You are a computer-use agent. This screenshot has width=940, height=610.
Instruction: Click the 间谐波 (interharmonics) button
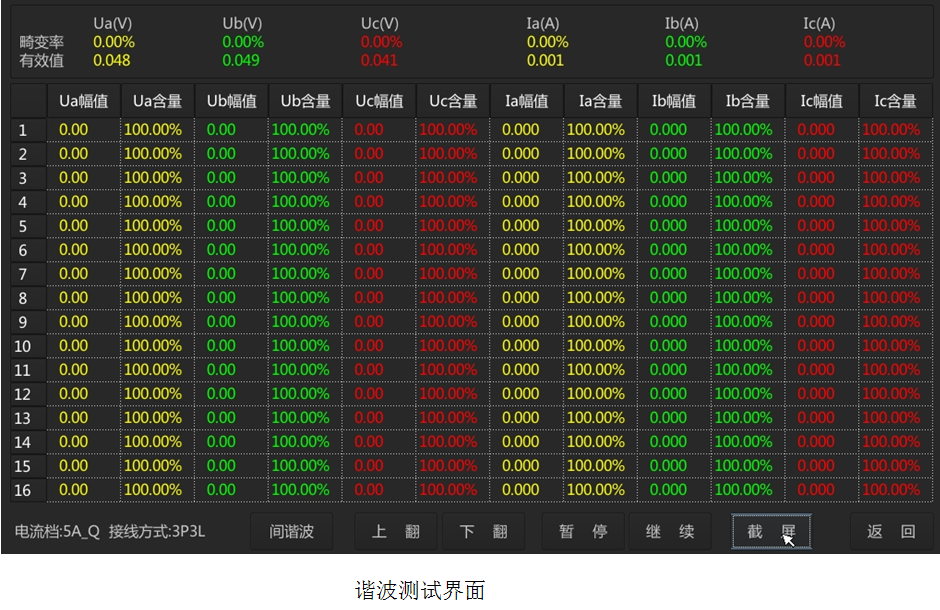[x=291, y=532]
